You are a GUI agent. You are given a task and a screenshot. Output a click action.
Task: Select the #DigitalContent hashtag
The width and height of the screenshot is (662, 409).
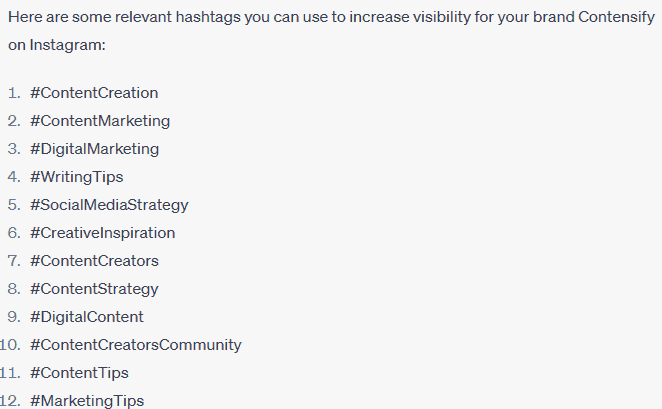86,317
